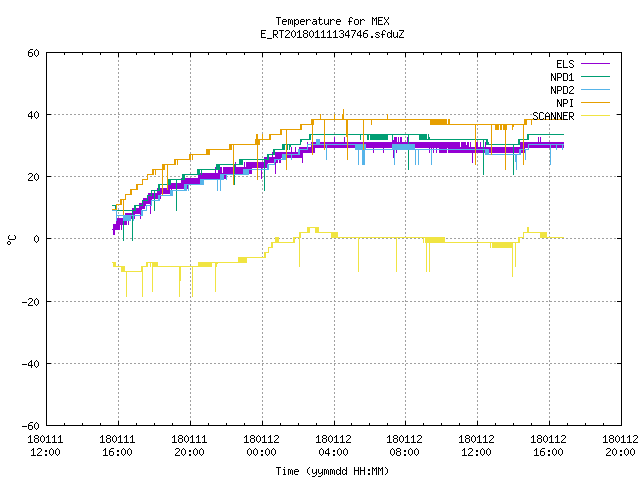This screenshot has height=480, width=640.
Task: Click the SCANNER legend label
Action: pyautogui.click(x=553, y=116)
